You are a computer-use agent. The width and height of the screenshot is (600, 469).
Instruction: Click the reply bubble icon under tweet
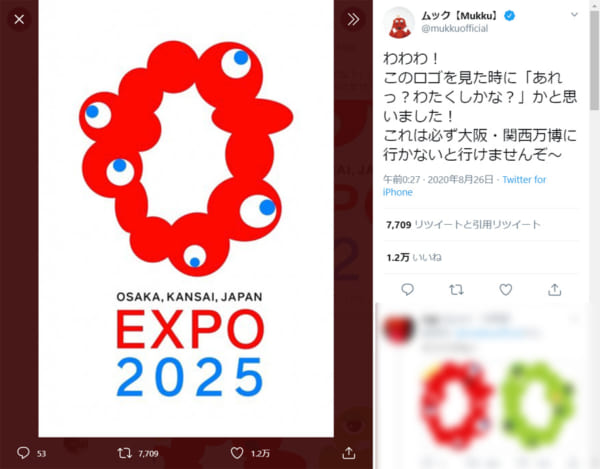tap(407, 290)
